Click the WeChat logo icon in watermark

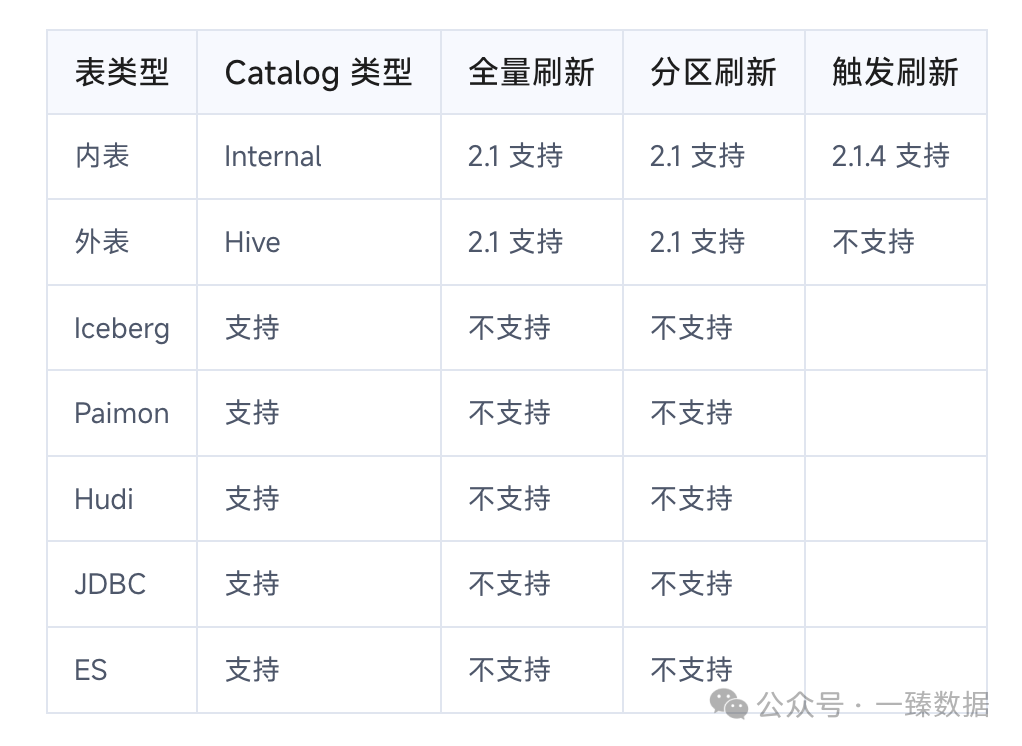(728, 704)
